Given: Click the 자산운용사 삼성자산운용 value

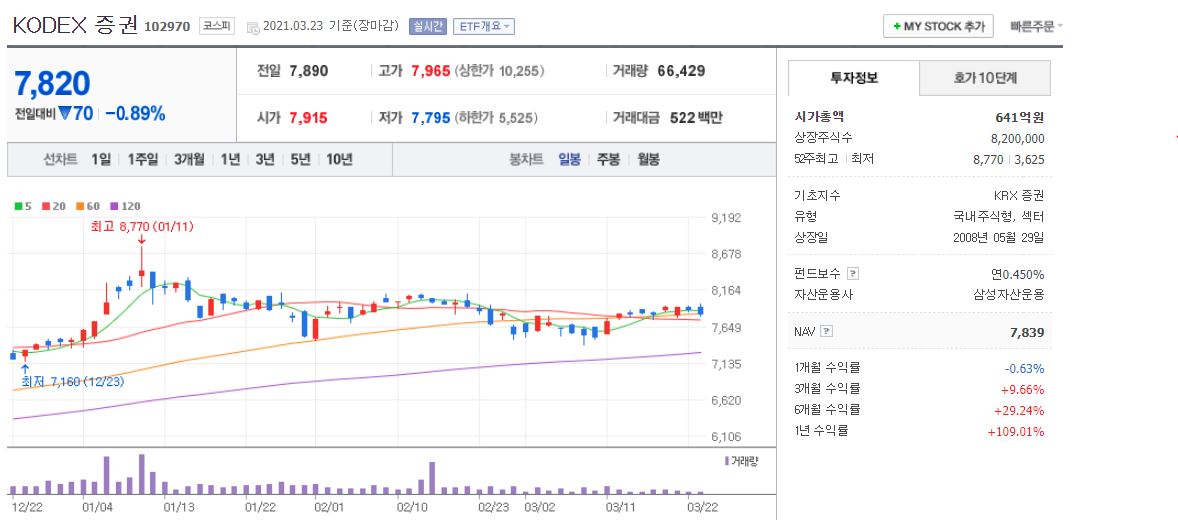Looking at the screenshot, I should tap(1008, 295).
